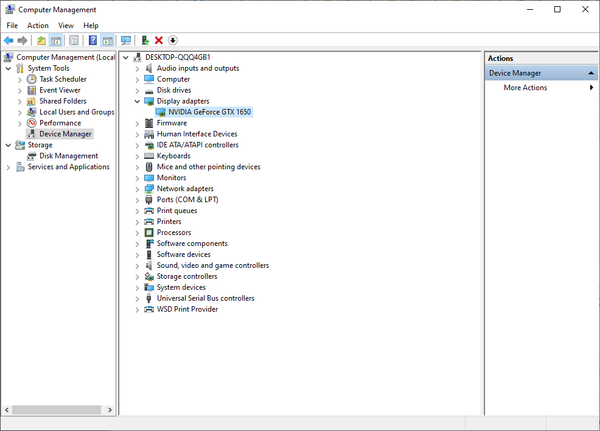Click the Scan for hardware changes icon
The width and height of the screenshot is (600, 431).
126,40
